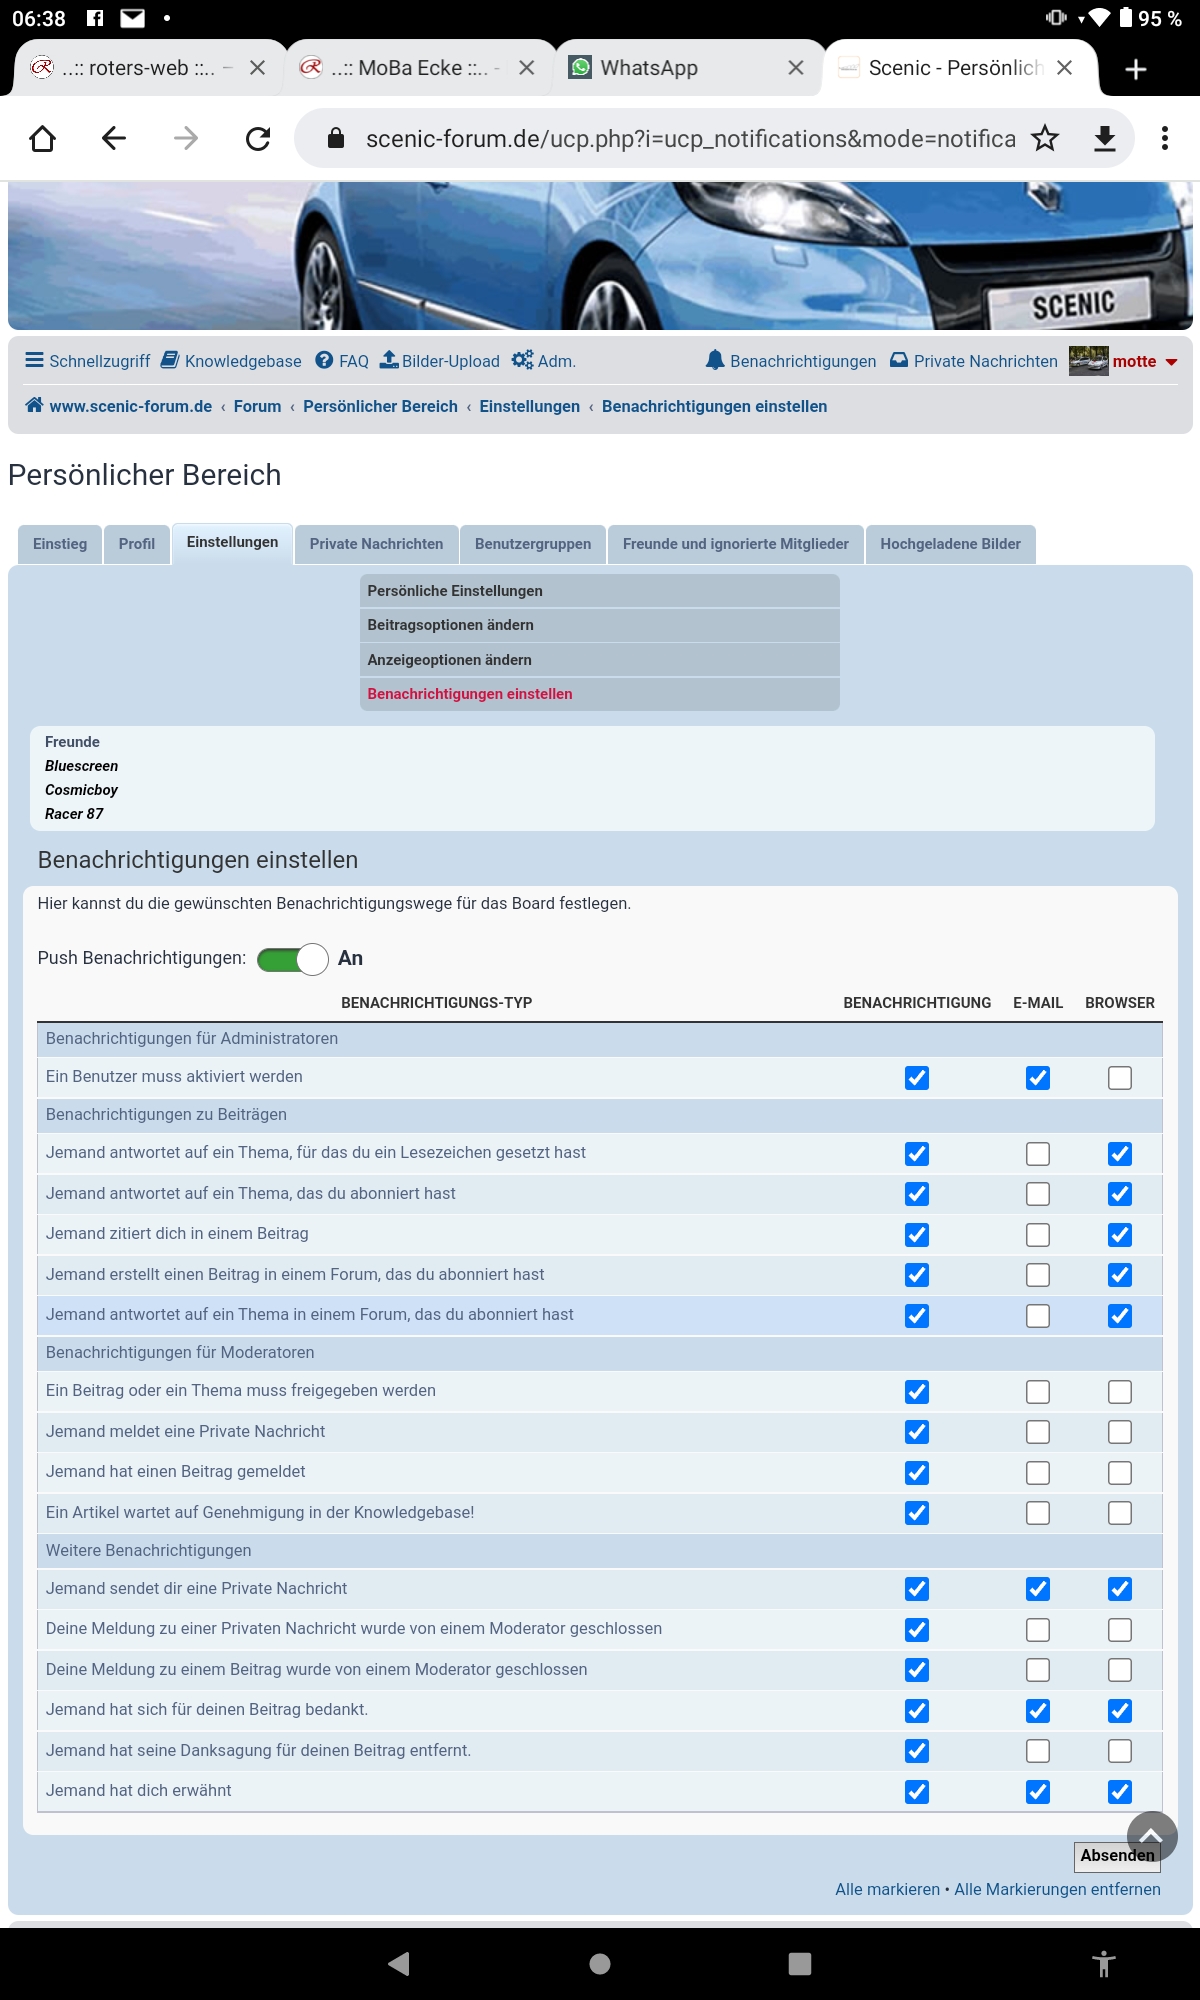Click the motte avatar thumbnail
The height and width of the screenshot is (2000, 1200).
click(x=1088, y=361)
